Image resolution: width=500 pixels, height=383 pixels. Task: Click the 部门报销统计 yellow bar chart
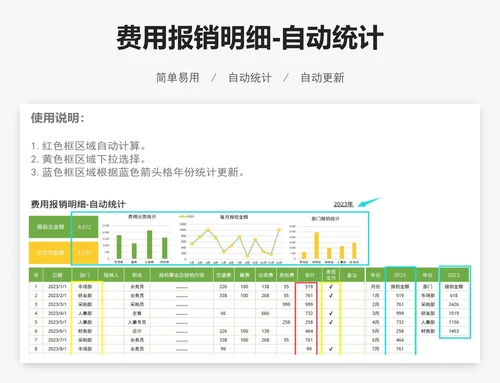point(325,240)
